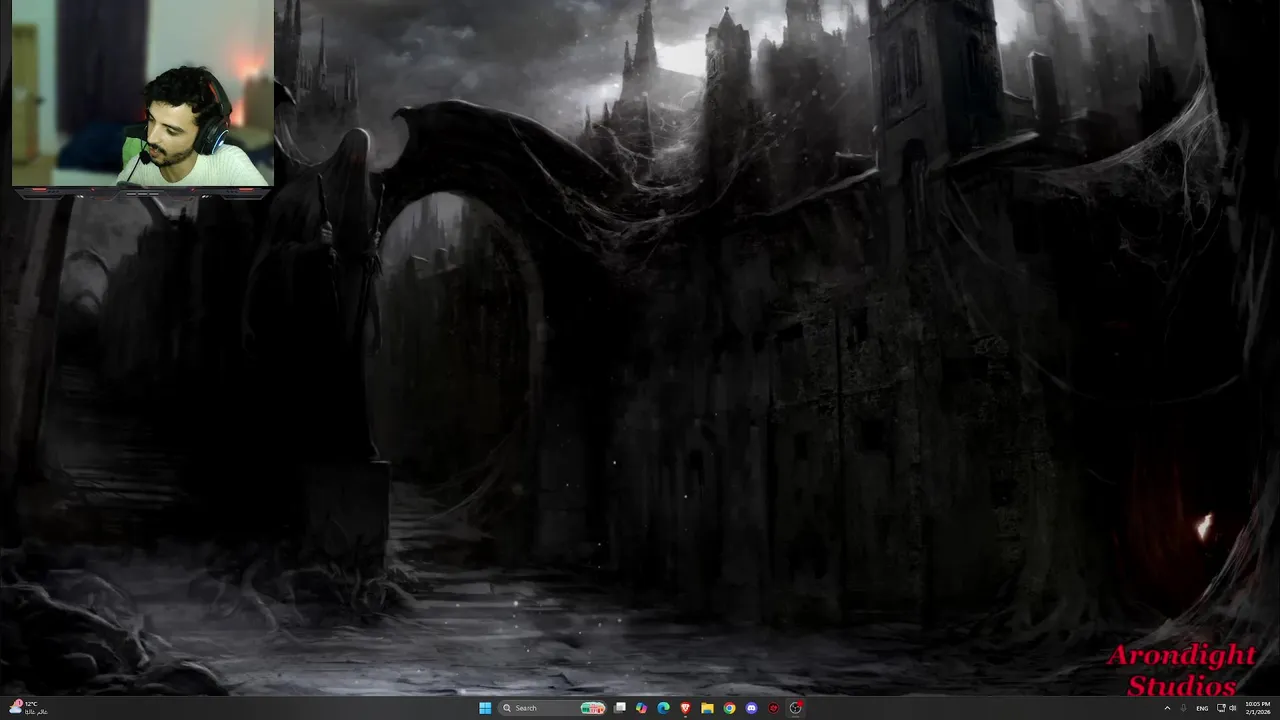
Task: Expand the hidden system tray icons
Action: pyautogui.click(x=1167, y=708)
